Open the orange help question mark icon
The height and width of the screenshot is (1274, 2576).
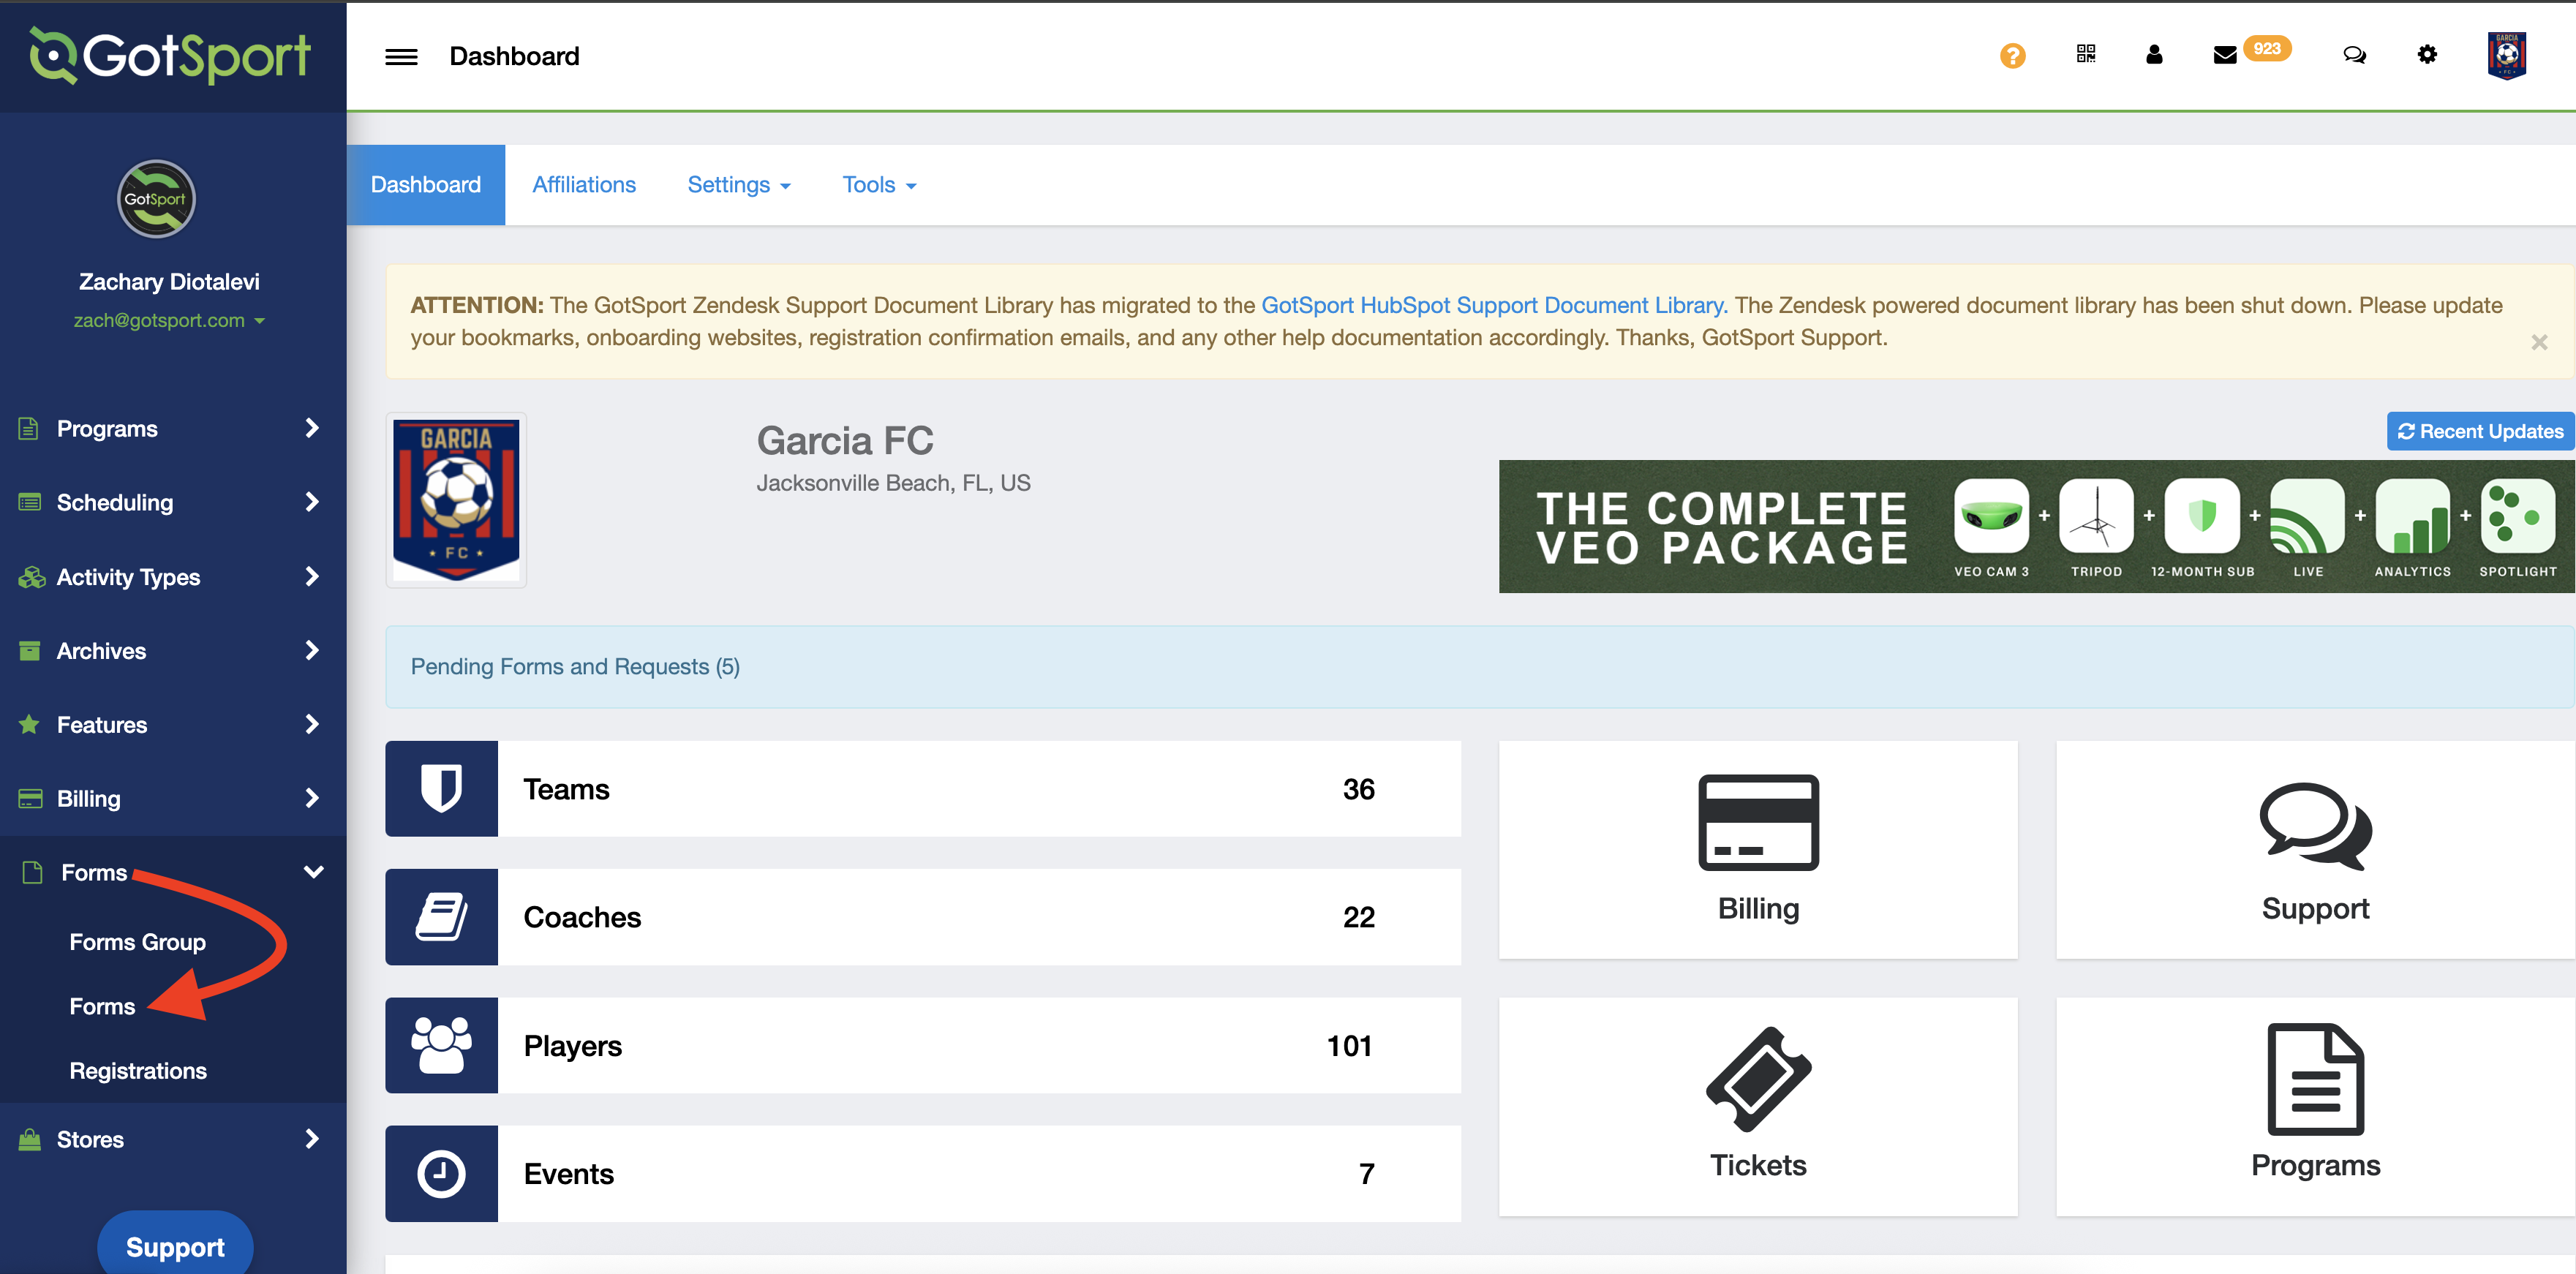click(2012, 56)
